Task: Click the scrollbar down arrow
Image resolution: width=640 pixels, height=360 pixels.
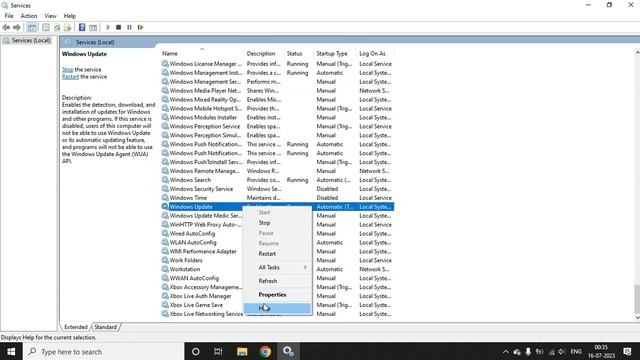Action: (637, 318)
